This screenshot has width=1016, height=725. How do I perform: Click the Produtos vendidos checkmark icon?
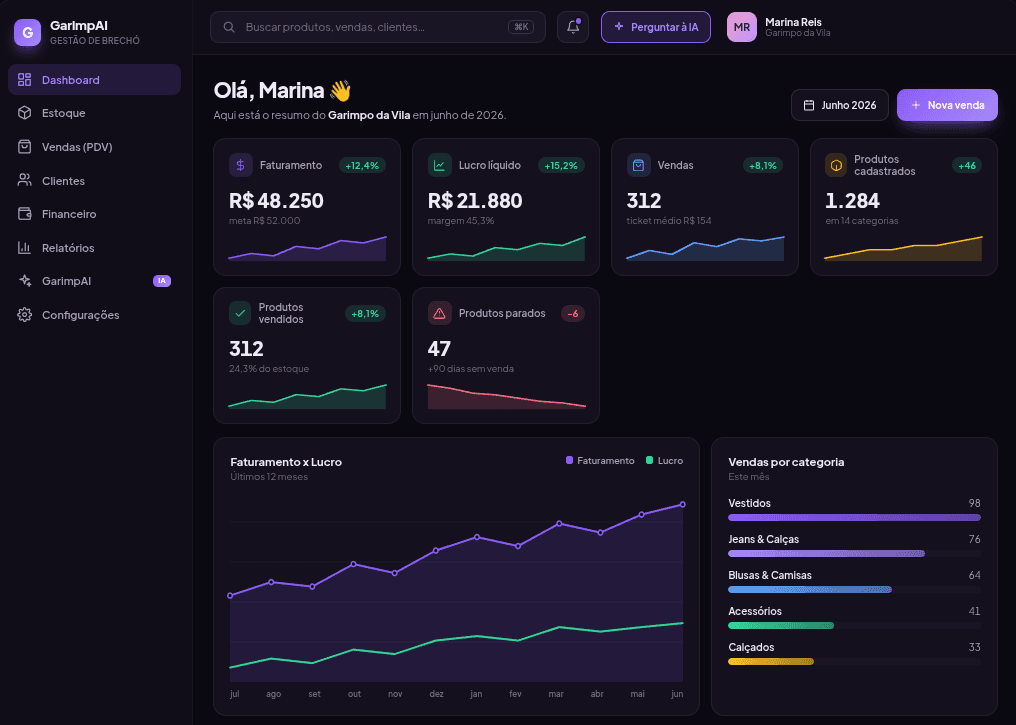click(x=240, y=314)
